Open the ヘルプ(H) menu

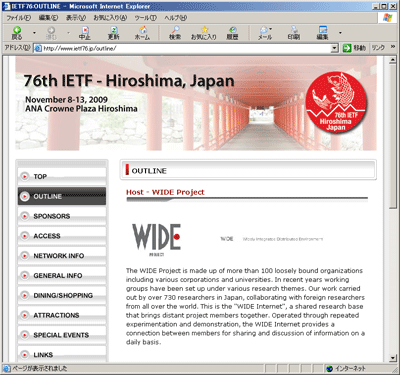click(175, 18)
